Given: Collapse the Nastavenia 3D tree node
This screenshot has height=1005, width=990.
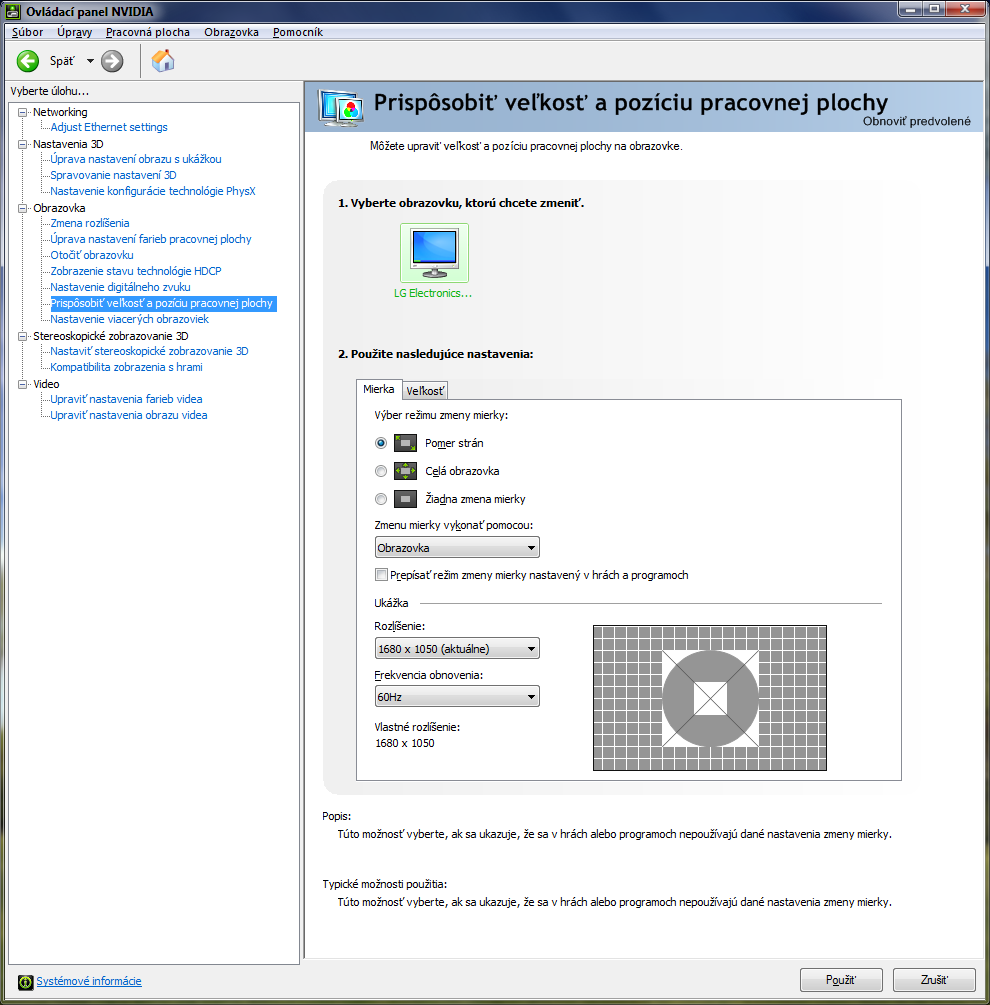Looking at the screenshot, I should click(23, 144).
